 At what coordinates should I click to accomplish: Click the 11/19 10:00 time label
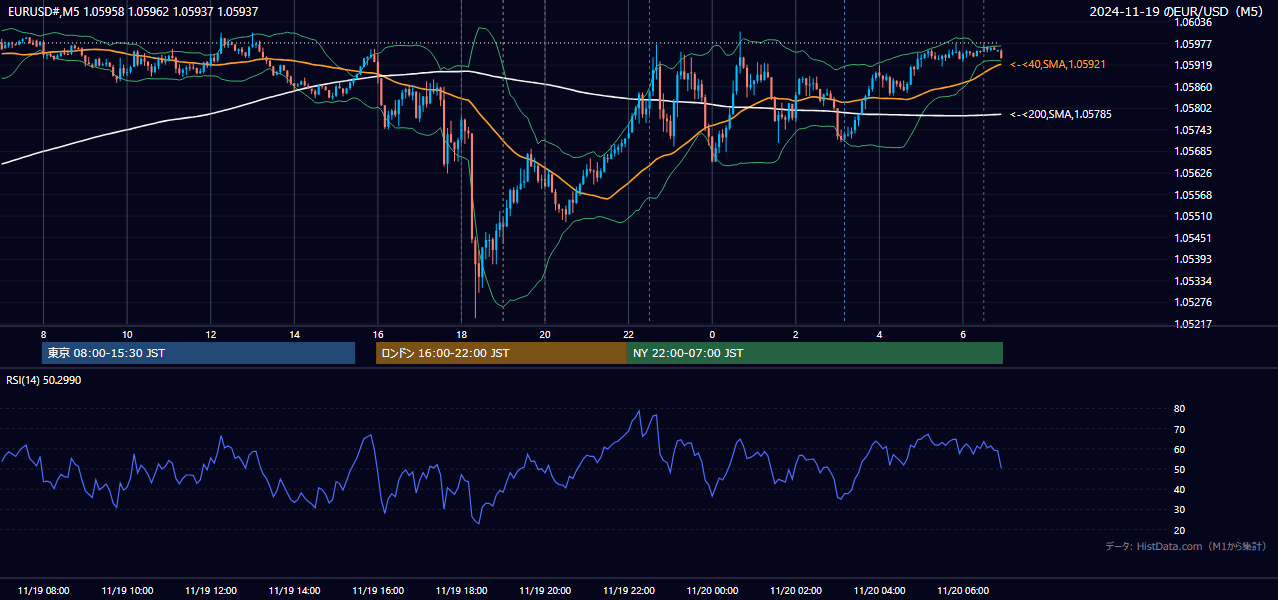(127, 591)
